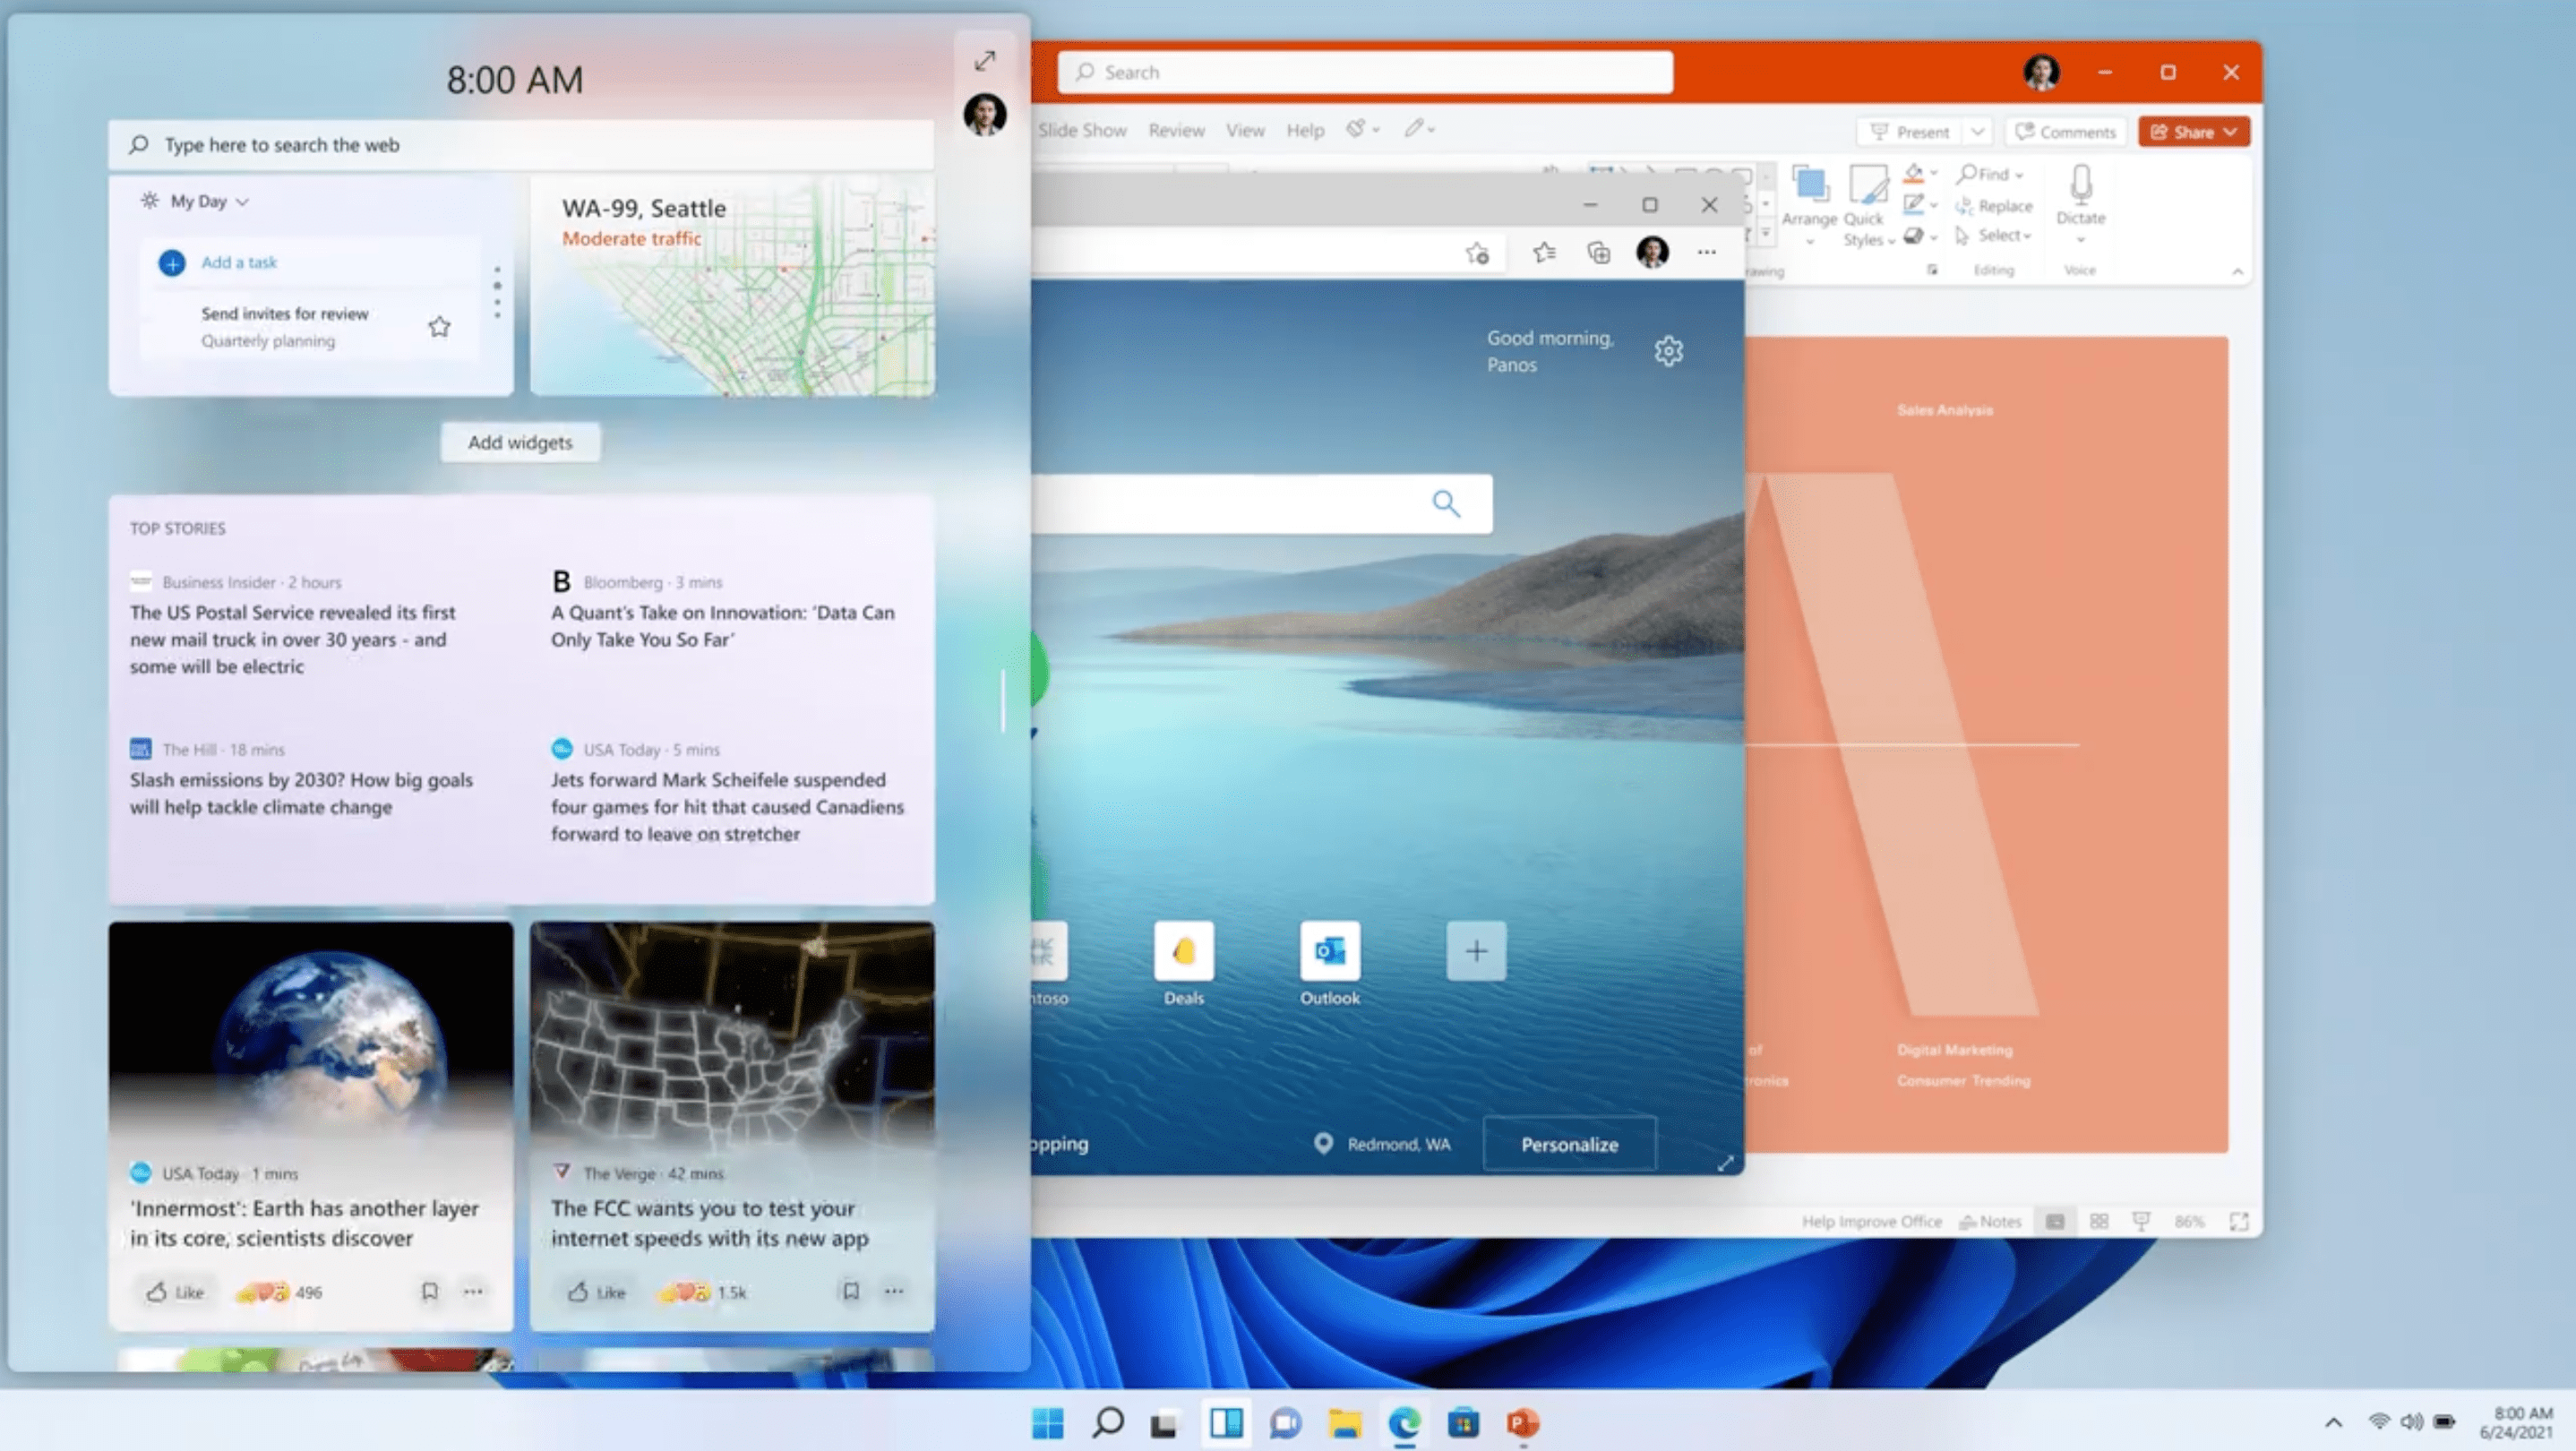
Task: Open the Review tab in PowerPoint
Action: pos(1176,130)
